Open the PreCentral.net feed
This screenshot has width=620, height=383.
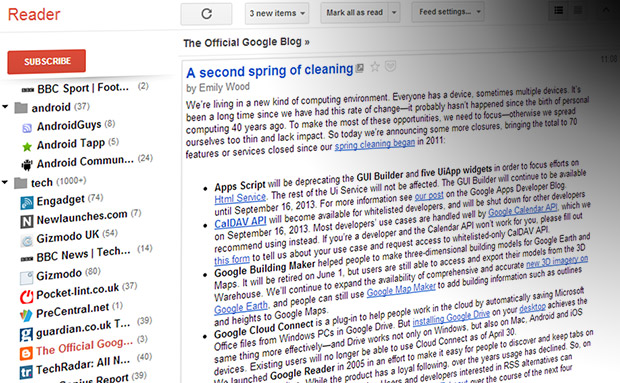(x=72, y=310)
